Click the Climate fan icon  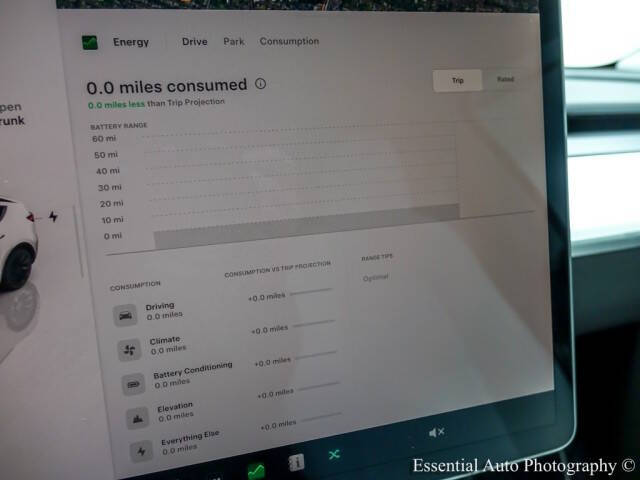pyautogui.click(x=129, y=350)
